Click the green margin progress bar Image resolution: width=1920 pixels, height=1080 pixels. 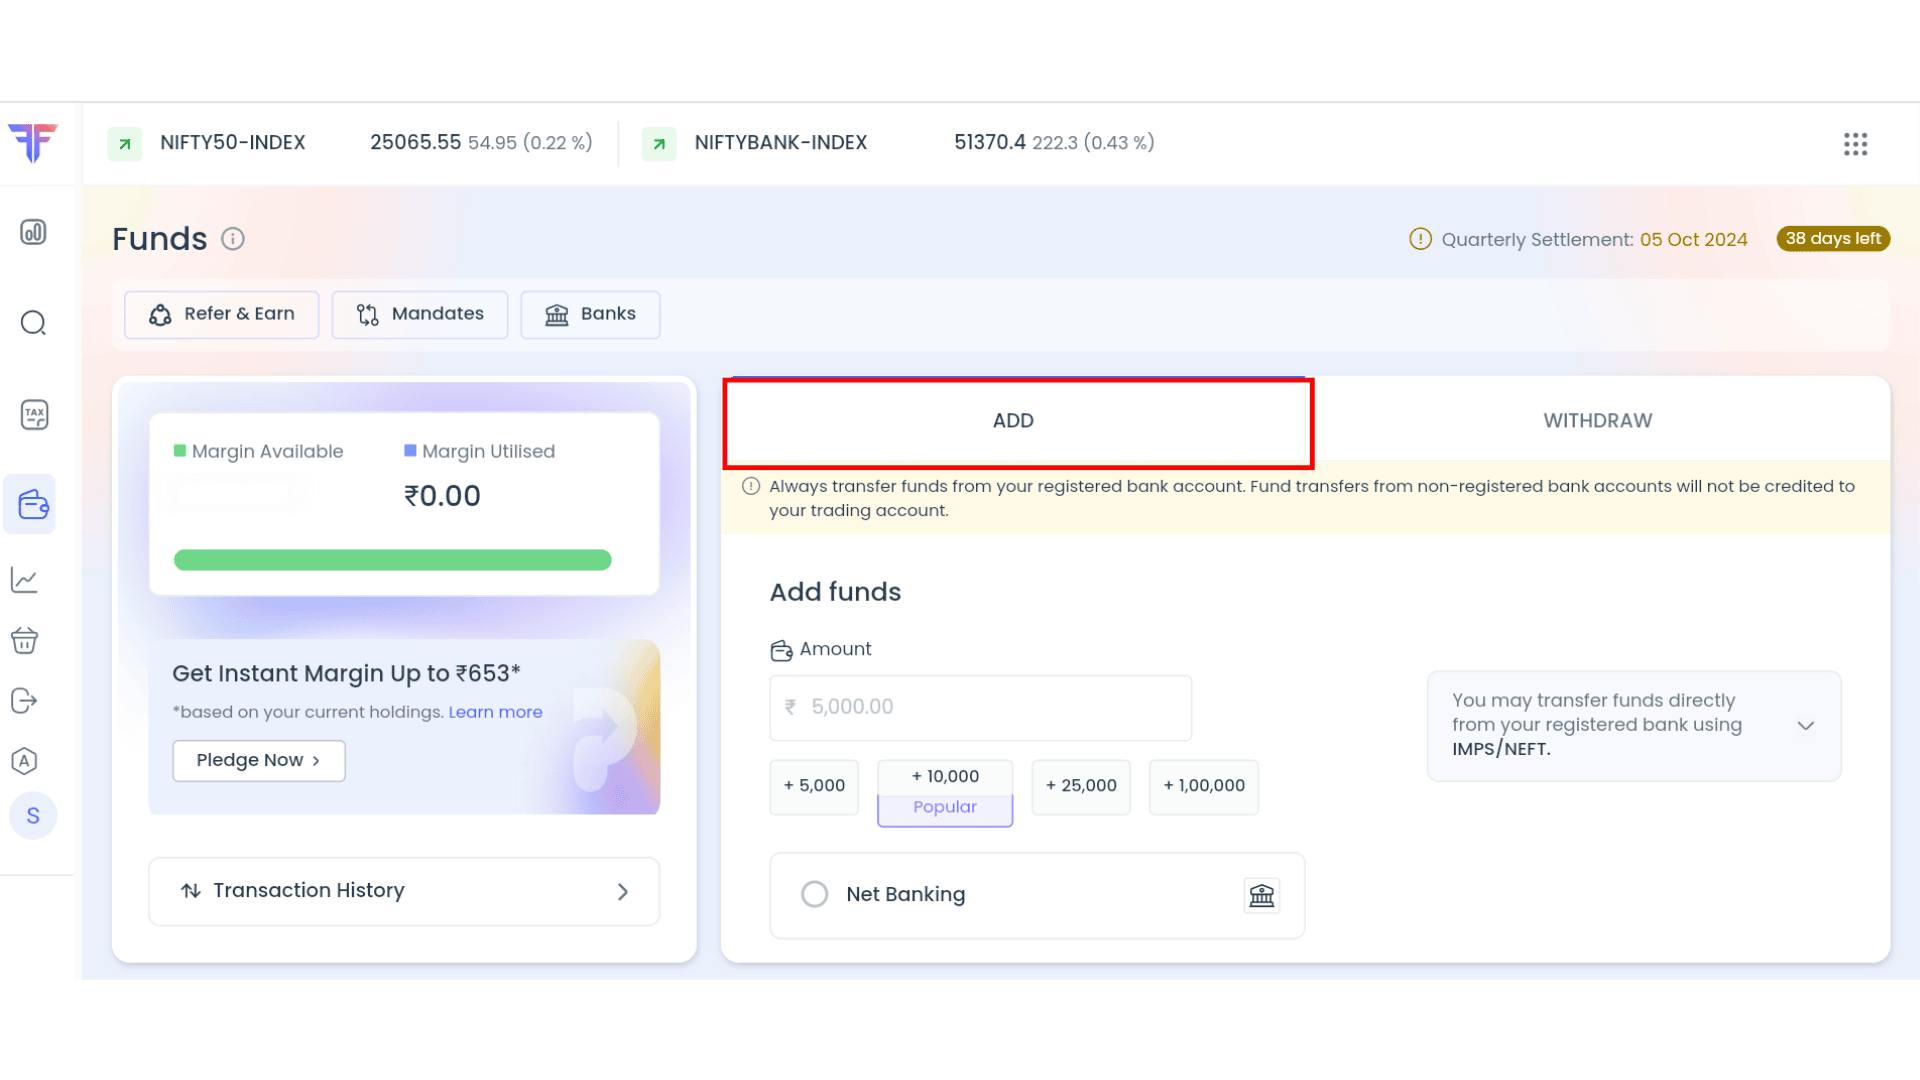click(x=392, y=560)
